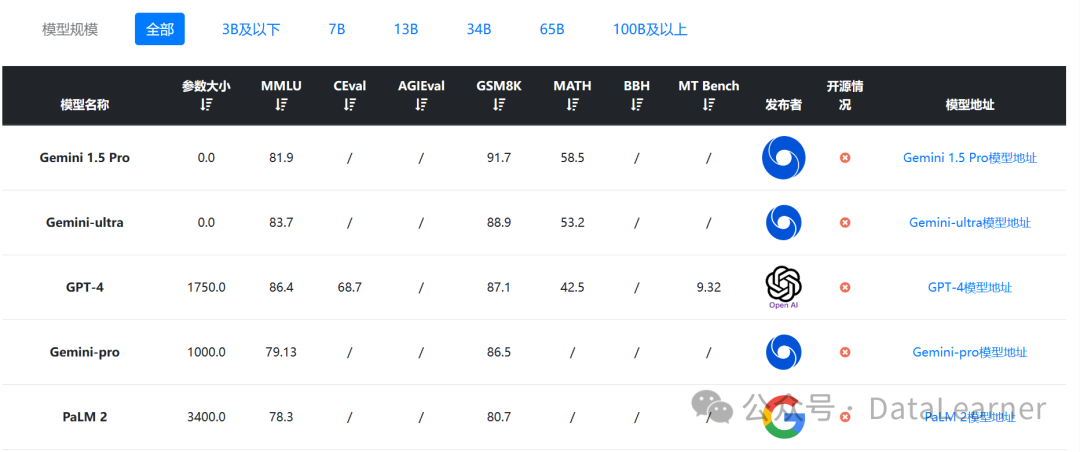This screenshot has height=452, width=1080.
Task: Open the GPT-4模型地址 link
Action: pyautogui.click(x=969, y=287)
